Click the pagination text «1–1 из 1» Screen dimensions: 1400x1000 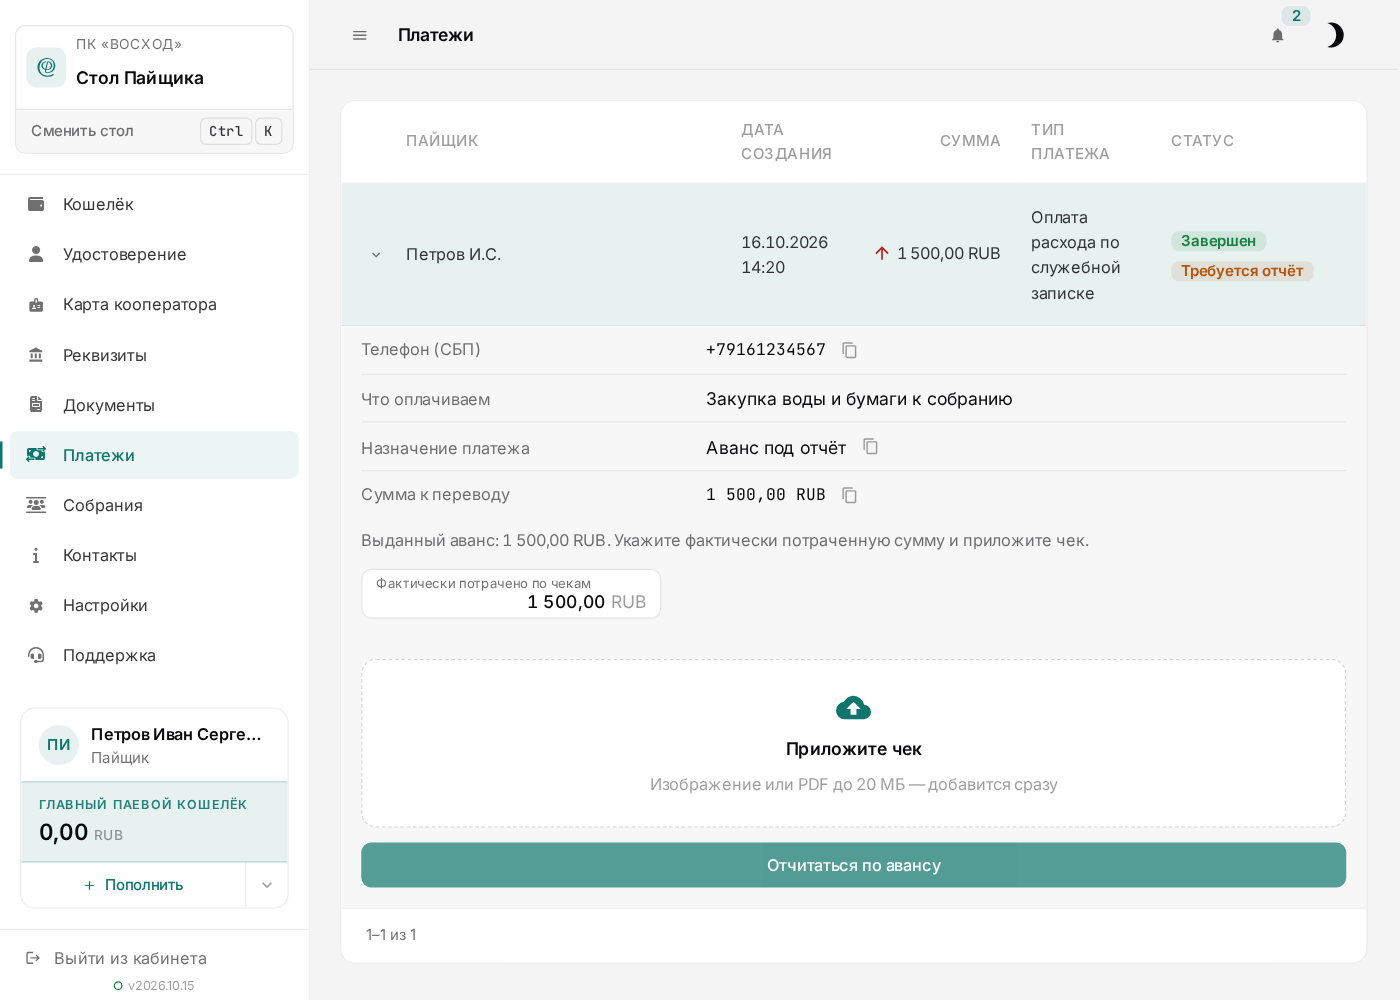(x=391, y=935)
